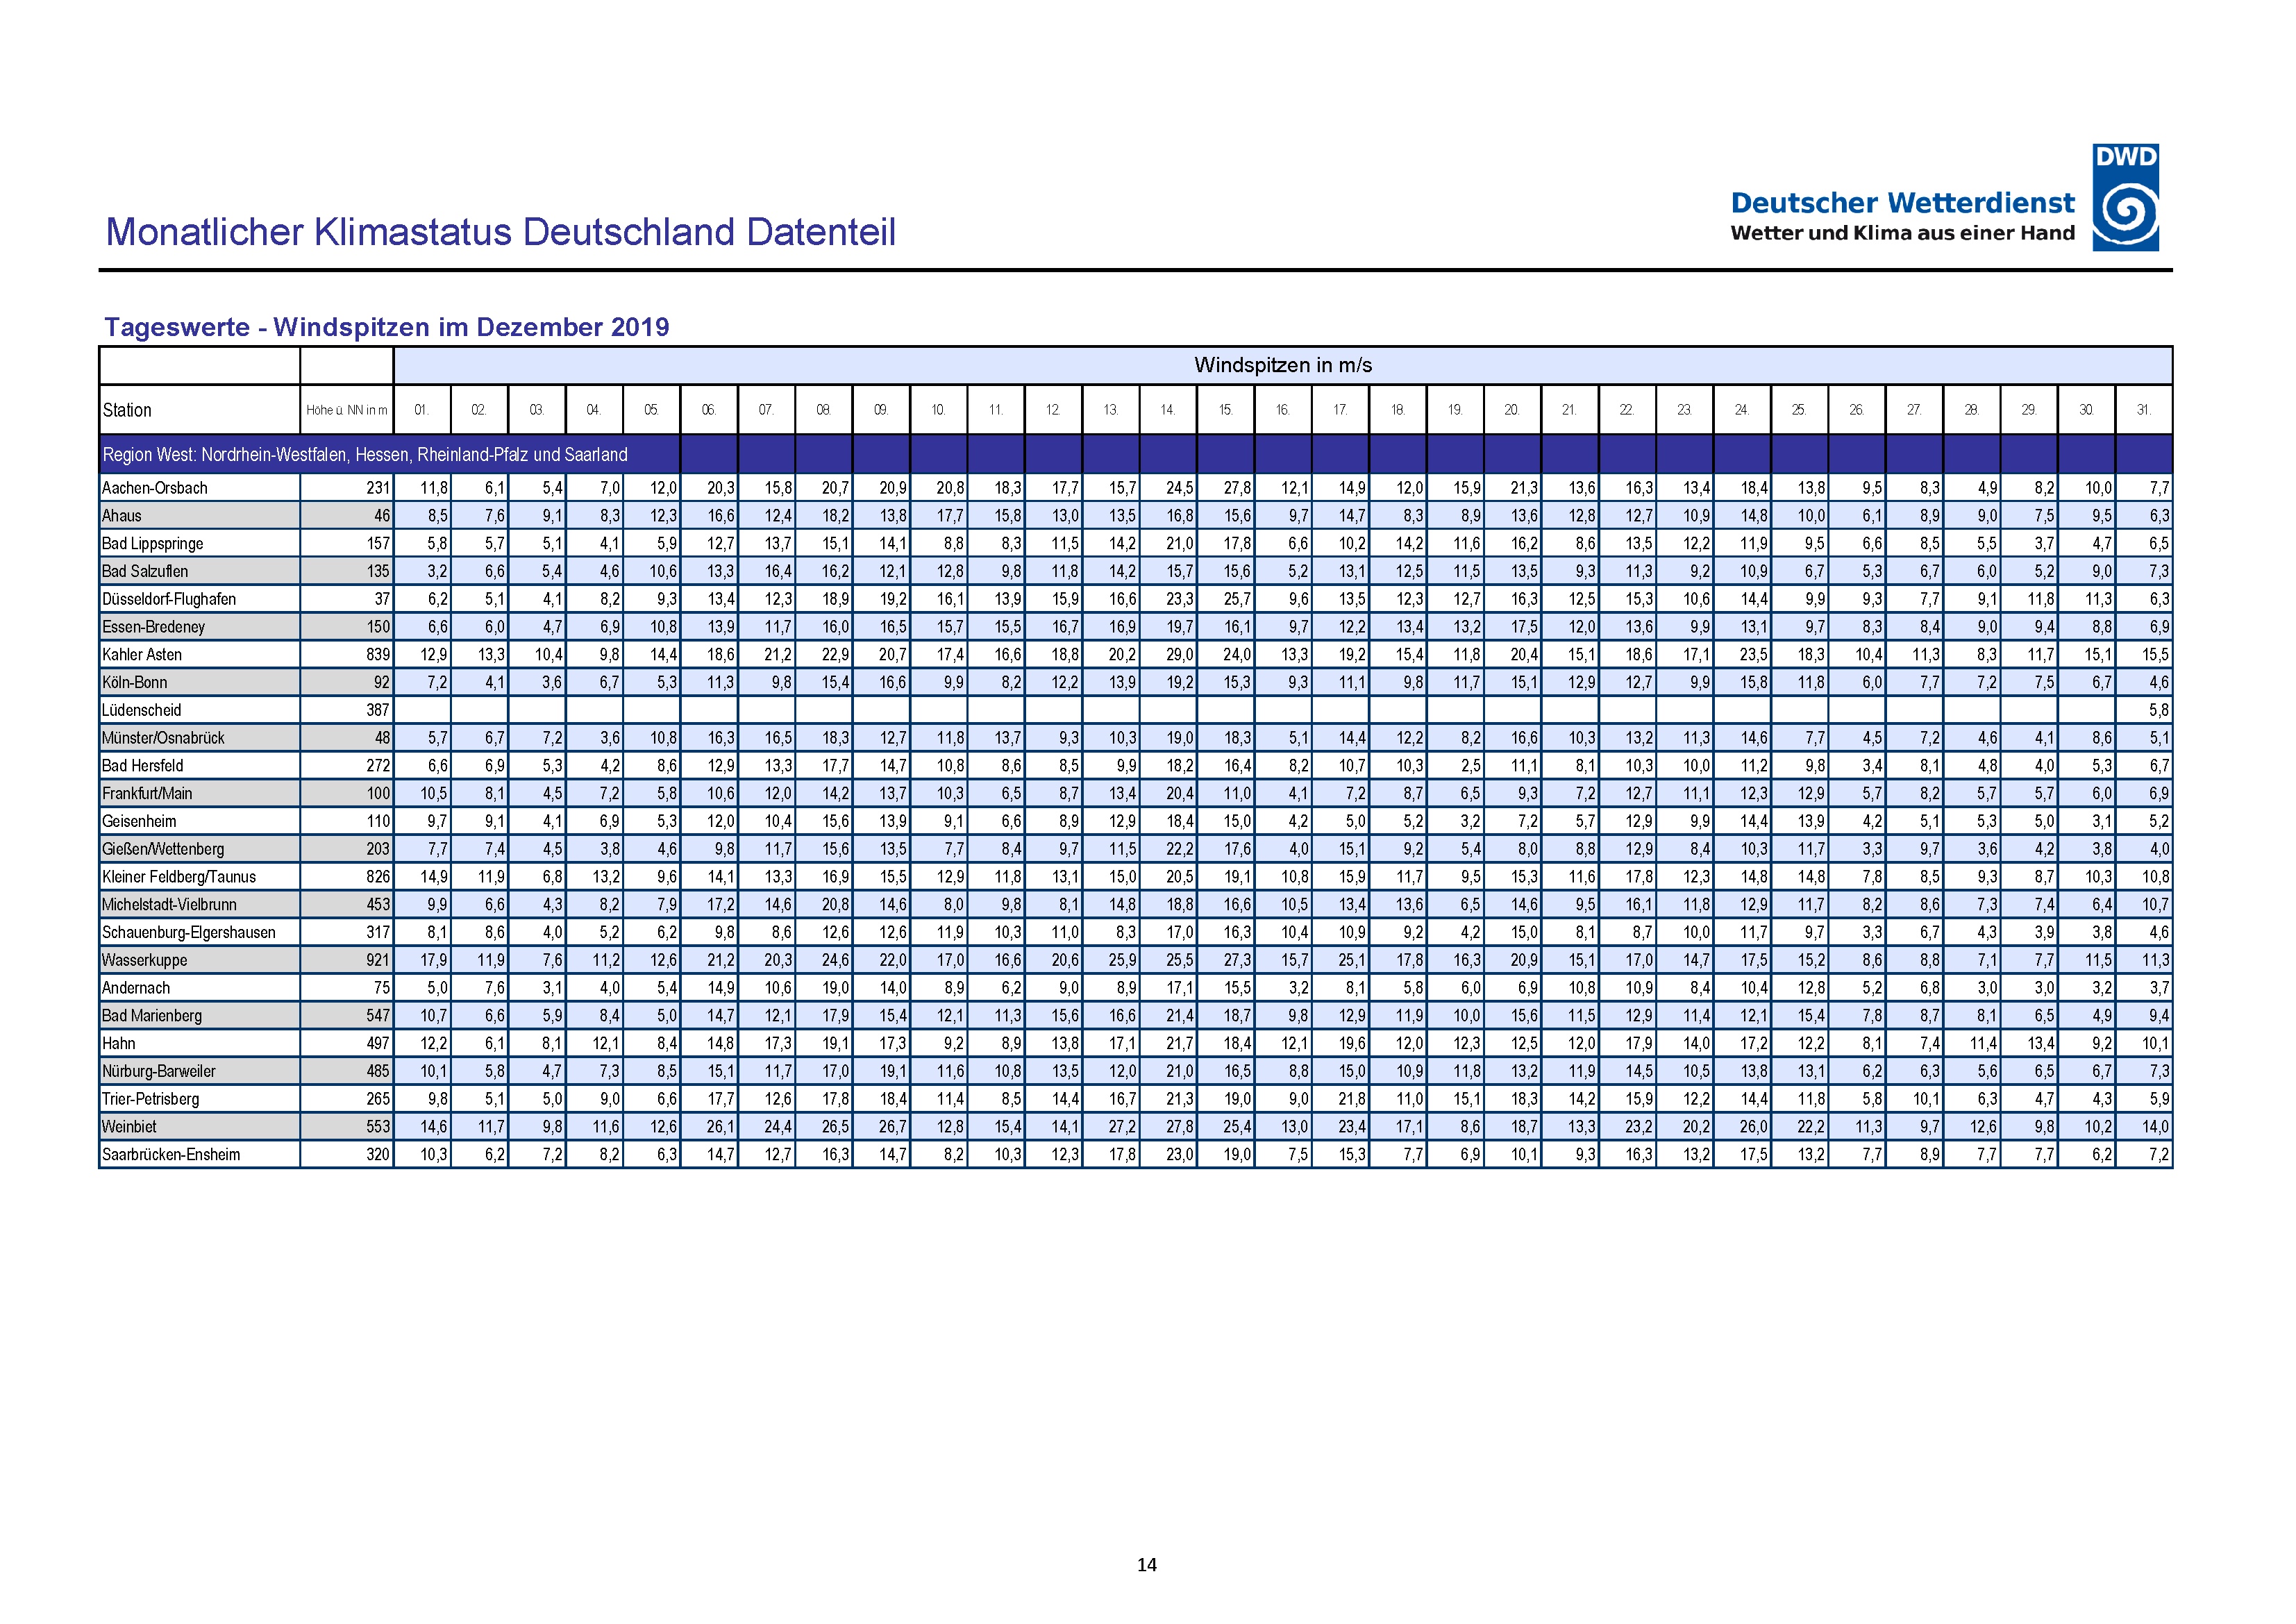Select the 'Lüdenscheid' station name

[x=141, y=710]
